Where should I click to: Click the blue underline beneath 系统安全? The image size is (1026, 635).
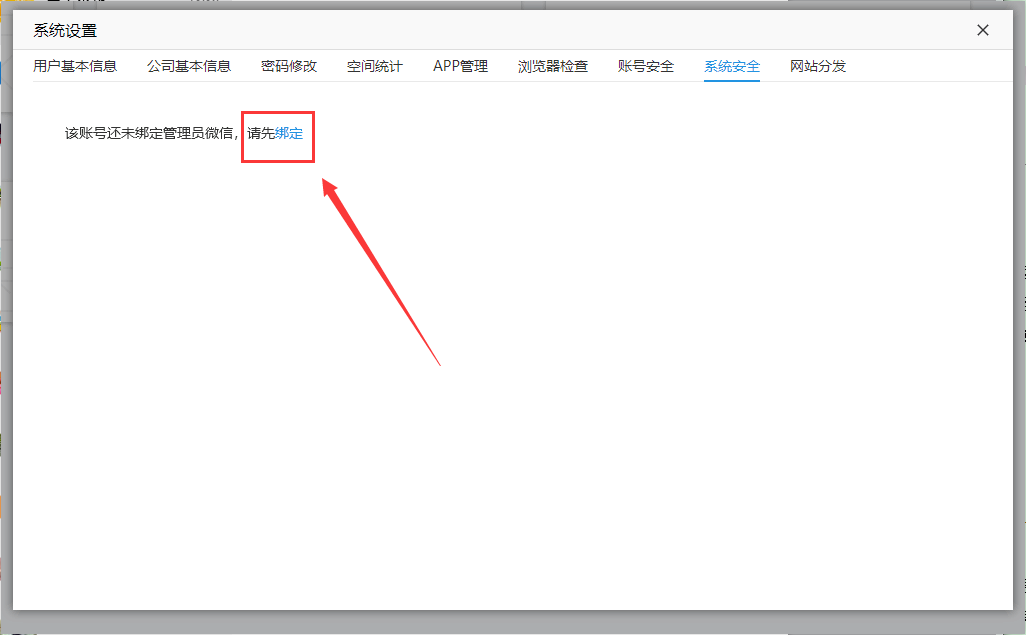coord(732,80)
